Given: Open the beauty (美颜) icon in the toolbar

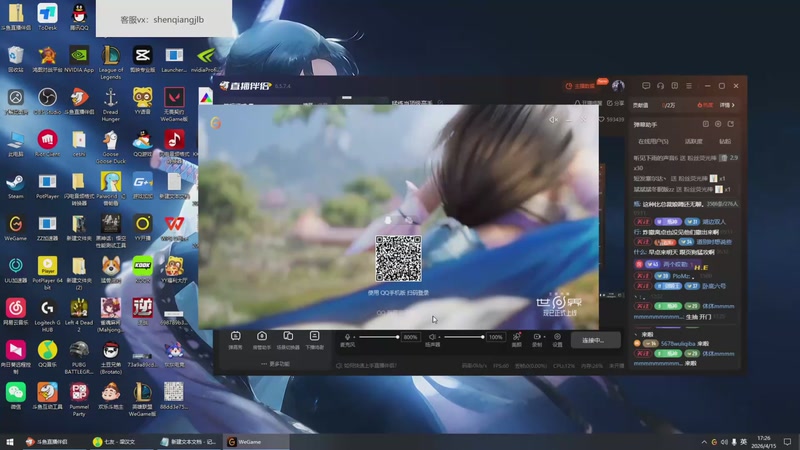Looking at the screenshot, I should (517, 339).
